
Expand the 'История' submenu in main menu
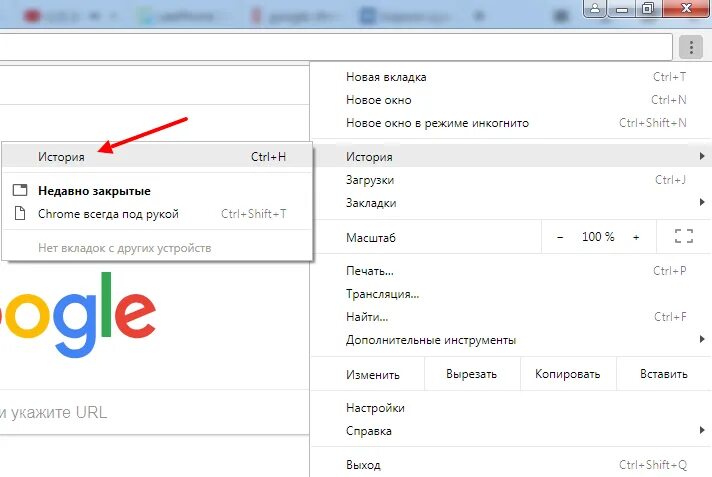pos(512,157)
